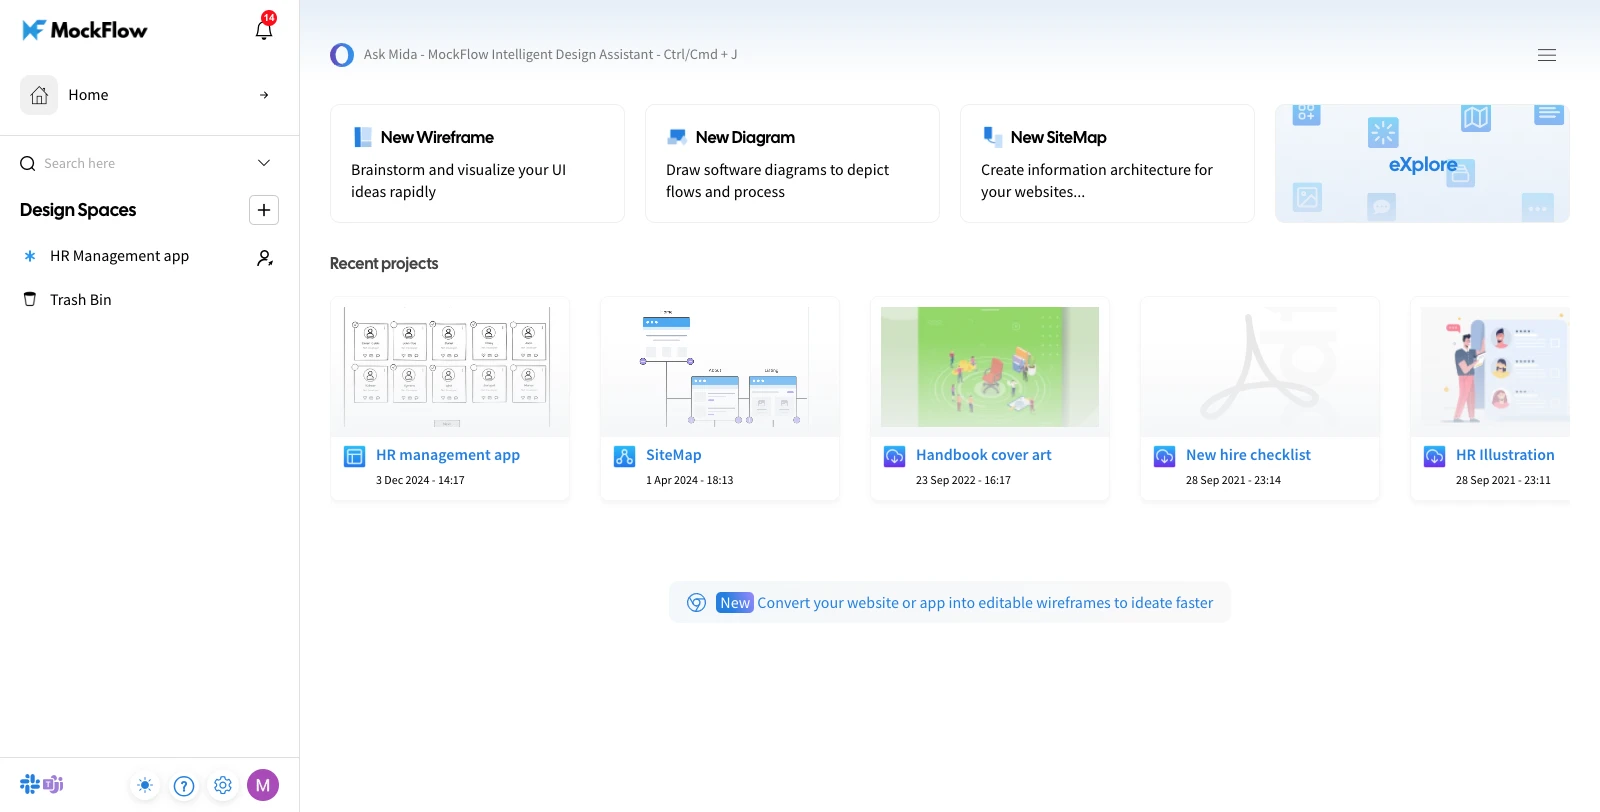Screen dimensions: 1600x812
Task: Open the Ask Mida design assistant bar
Action: tap(550, 55)
